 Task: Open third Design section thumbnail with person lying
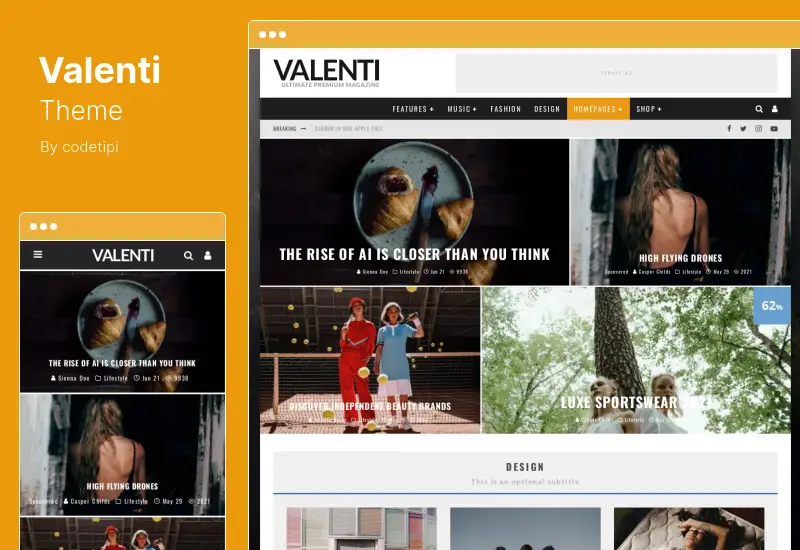(x=689, y=529)
